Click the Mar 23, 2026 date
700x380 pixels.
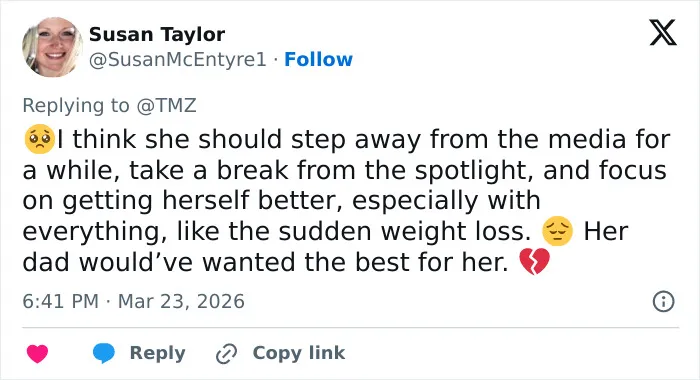pyautogui.click(x=181, y=301)
